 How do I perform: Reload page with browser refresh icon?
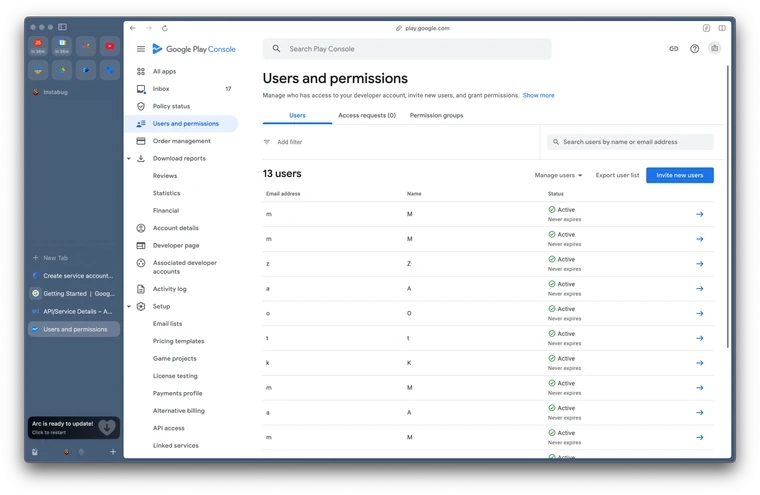tap(165, 28)
